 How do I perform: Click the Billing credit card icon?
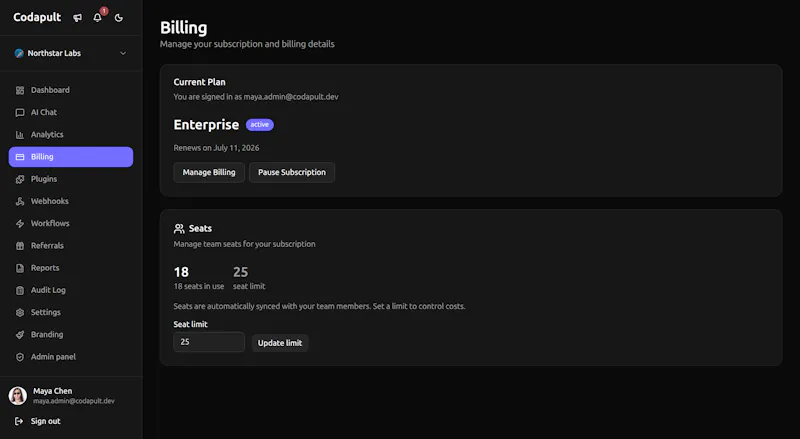tap(20, 157)
